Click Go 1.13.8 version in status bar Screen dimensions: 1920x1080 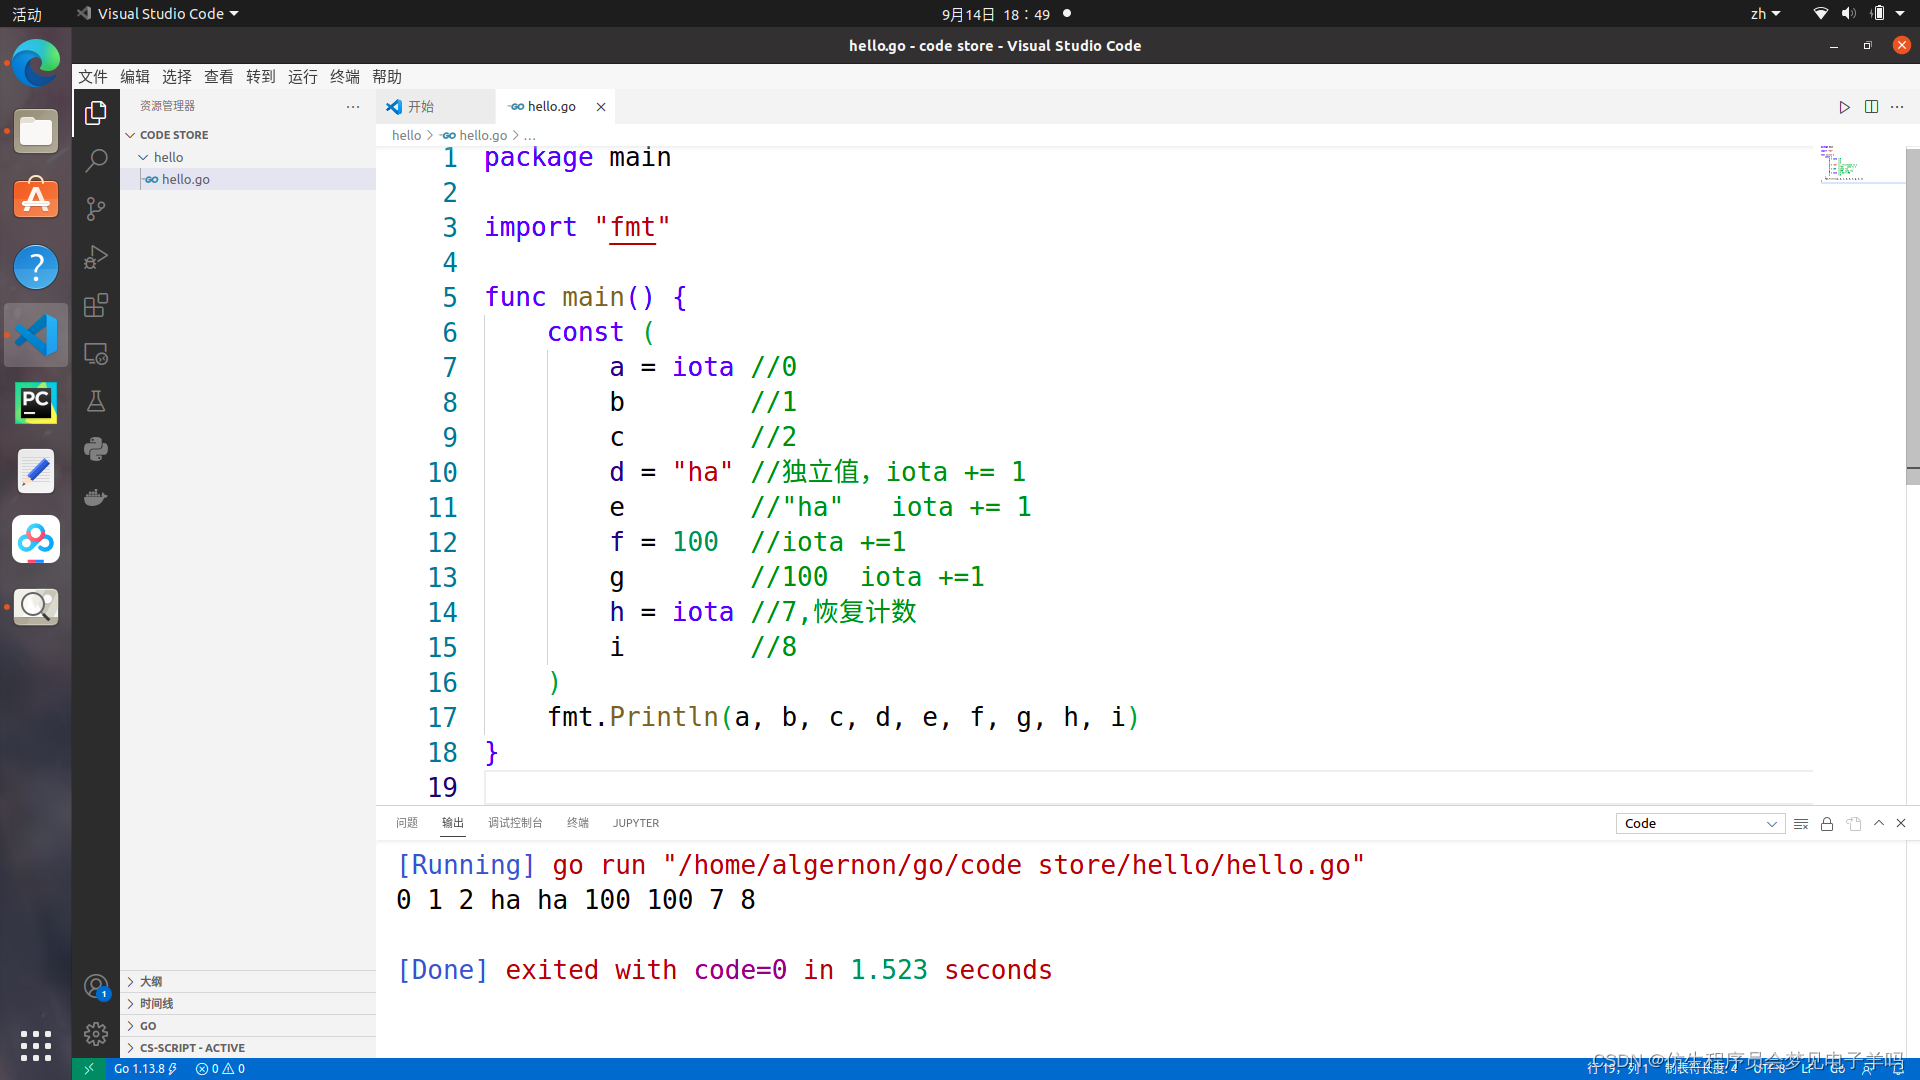145,1069
